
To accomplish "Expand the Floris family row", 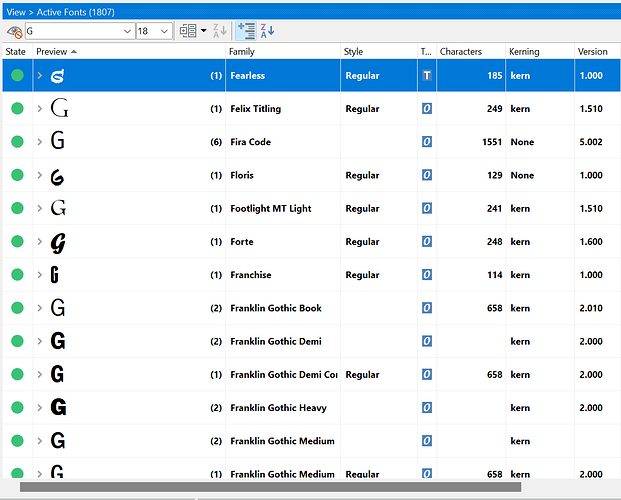I will [40, 175].
